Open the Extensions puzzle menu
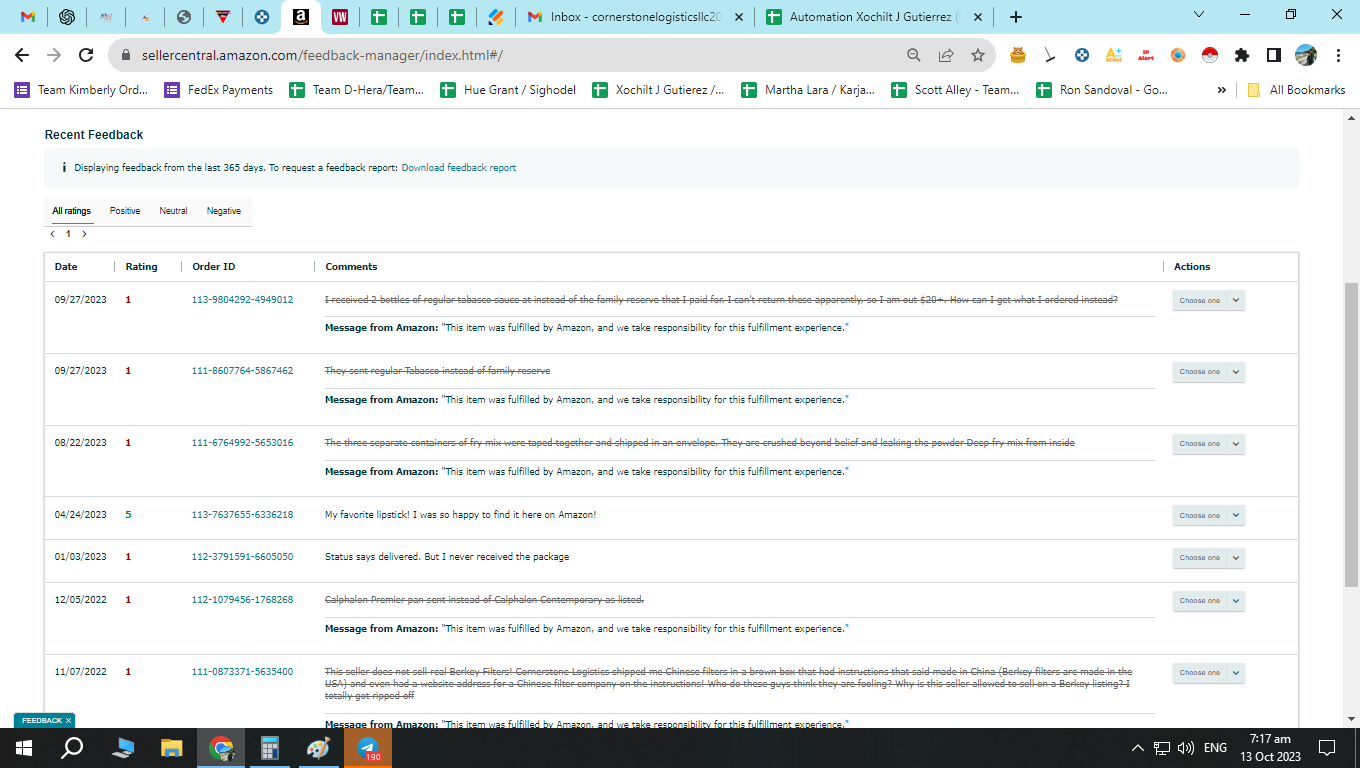1360x768 pixels. point(1242,55)
